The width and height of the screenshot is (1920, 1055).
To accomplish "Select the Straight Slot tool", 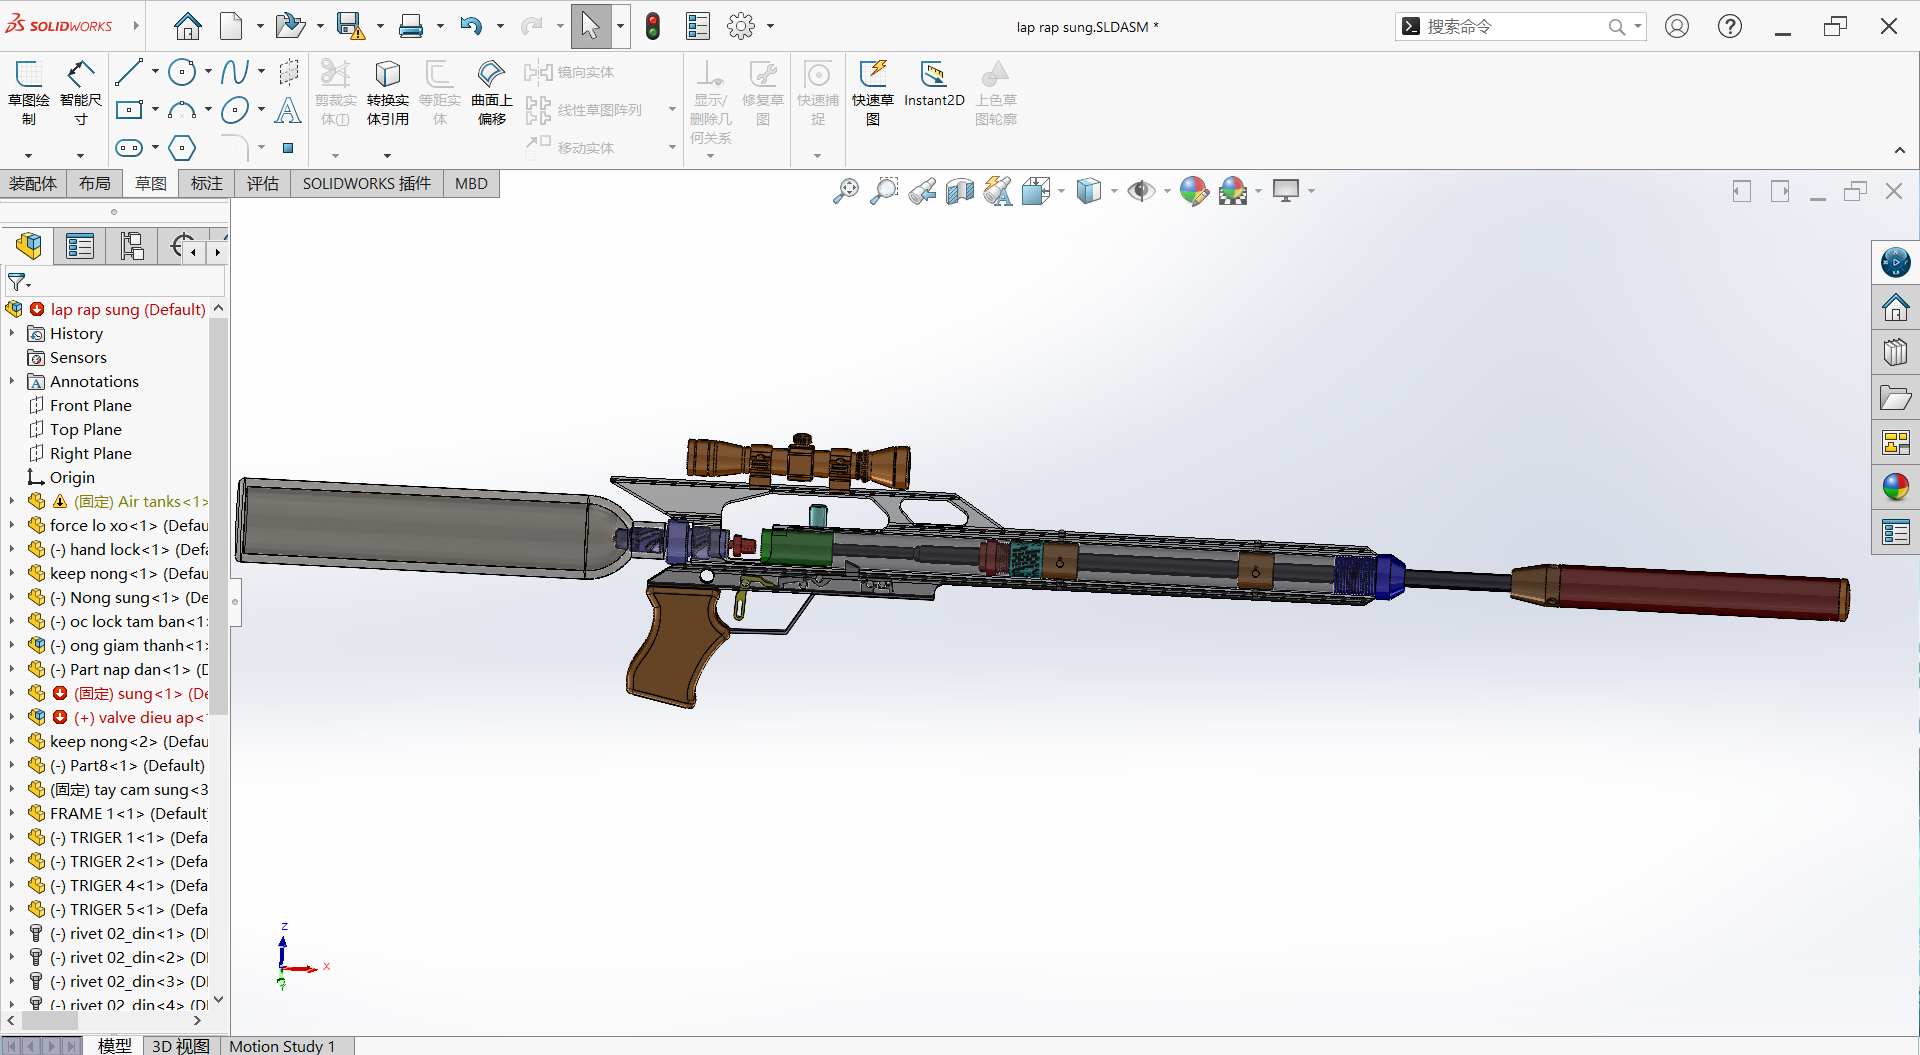I will click(129, 148).
